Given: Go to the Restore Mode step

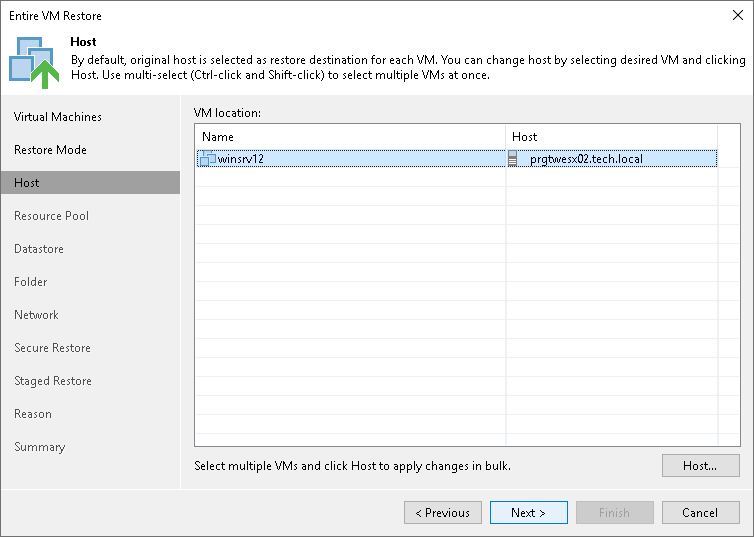Looking at the screenshot, I should pos(50,150).
